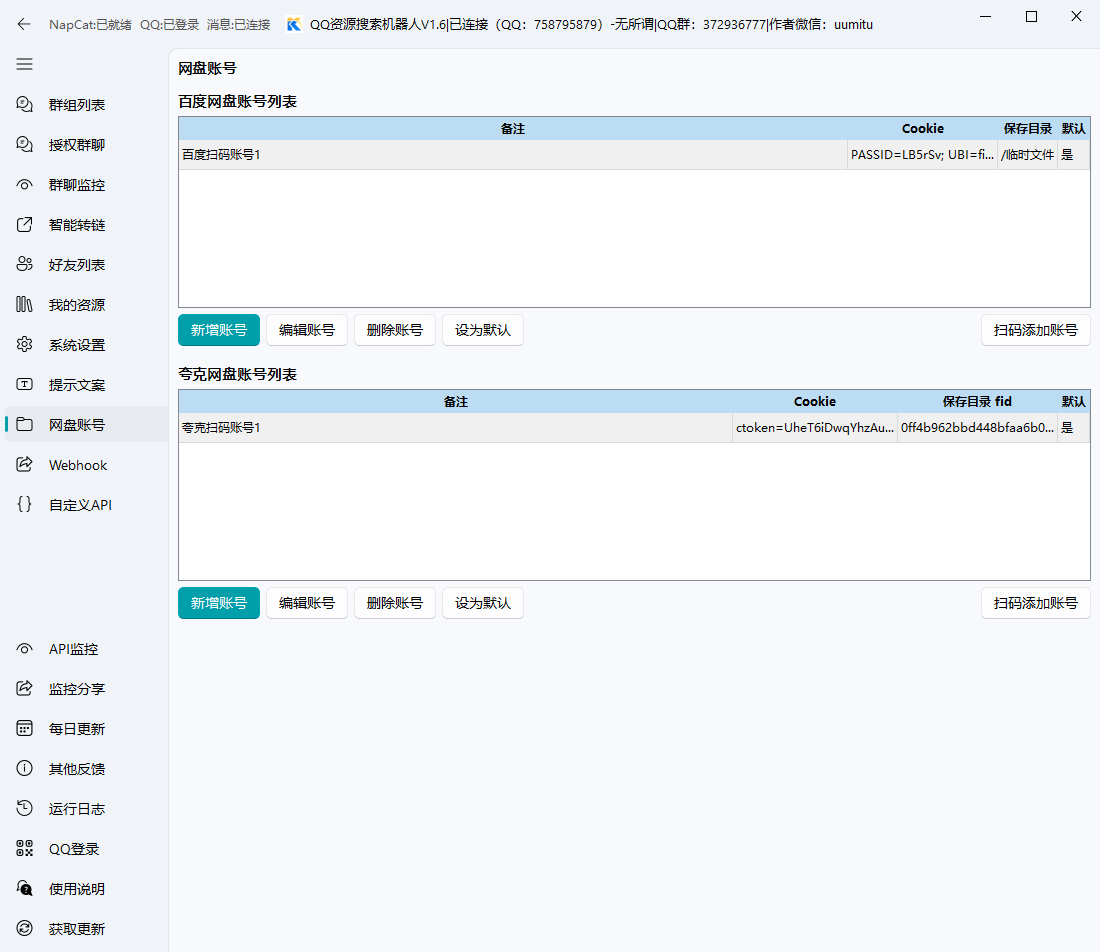The width and height of the screenshot is (1100, 952).
Task: Click the 提示文案 text box icon
Action: pyautogui.click(x=25, y=384)
